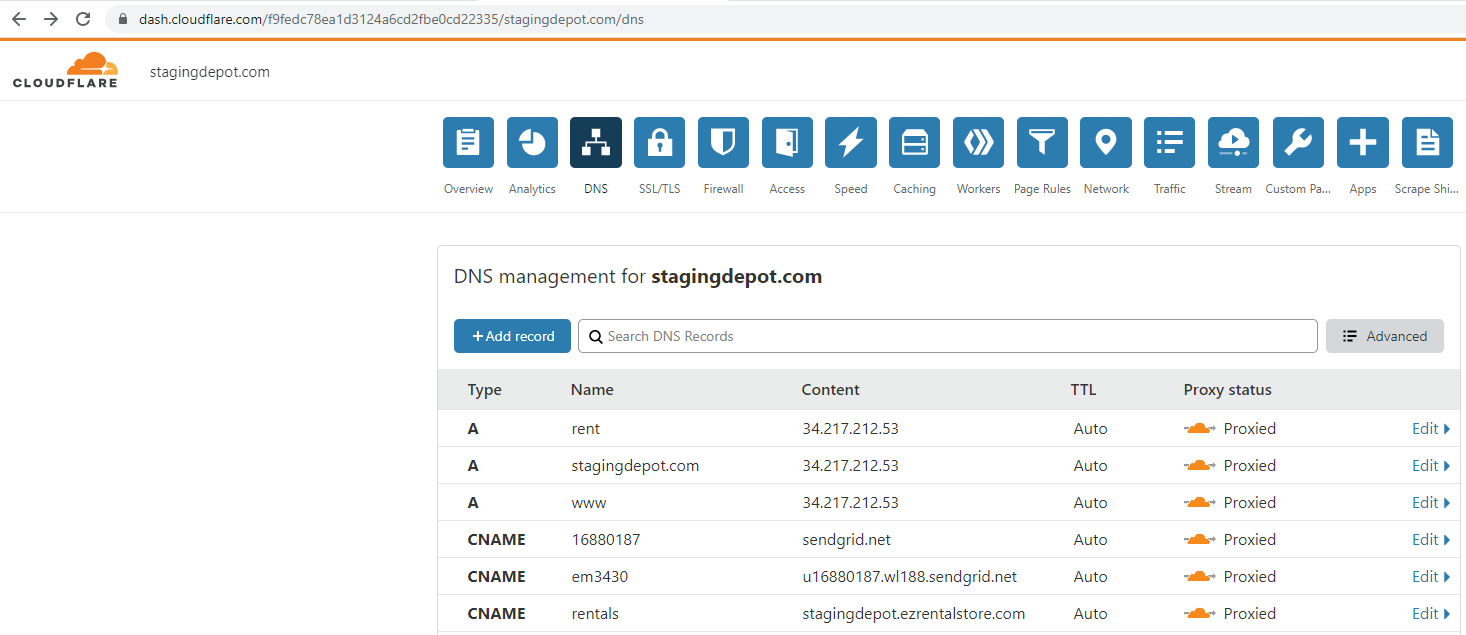Click the browser address bar URL
Screen dimensions: 1466x635
pyautogui.click(x=391, y=19)
